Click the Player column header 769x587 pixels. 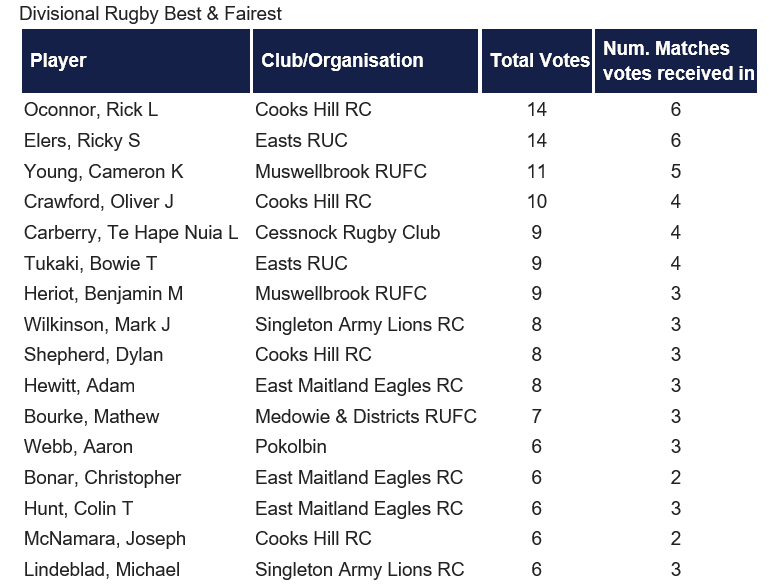136,61
